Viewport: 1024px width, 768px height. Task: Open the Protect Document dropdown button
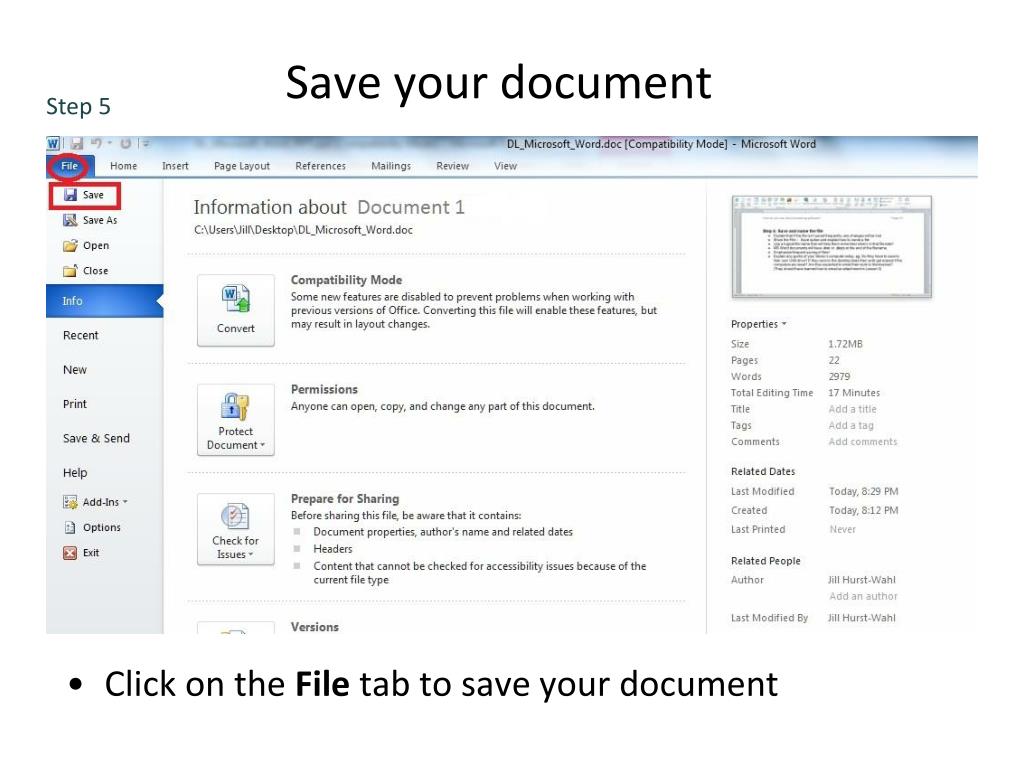[236, 420]
